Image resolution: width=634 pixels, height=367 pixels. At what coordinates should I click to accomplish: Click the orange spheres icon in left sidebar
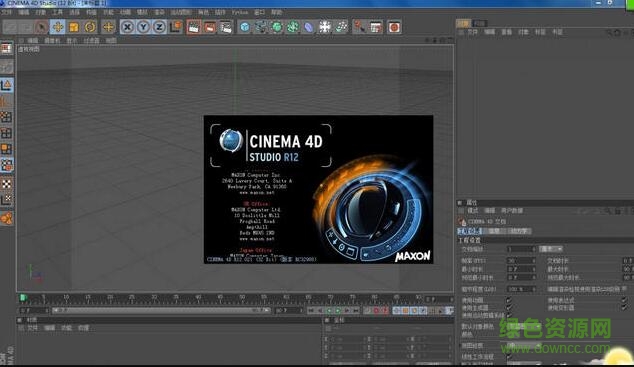6,219
